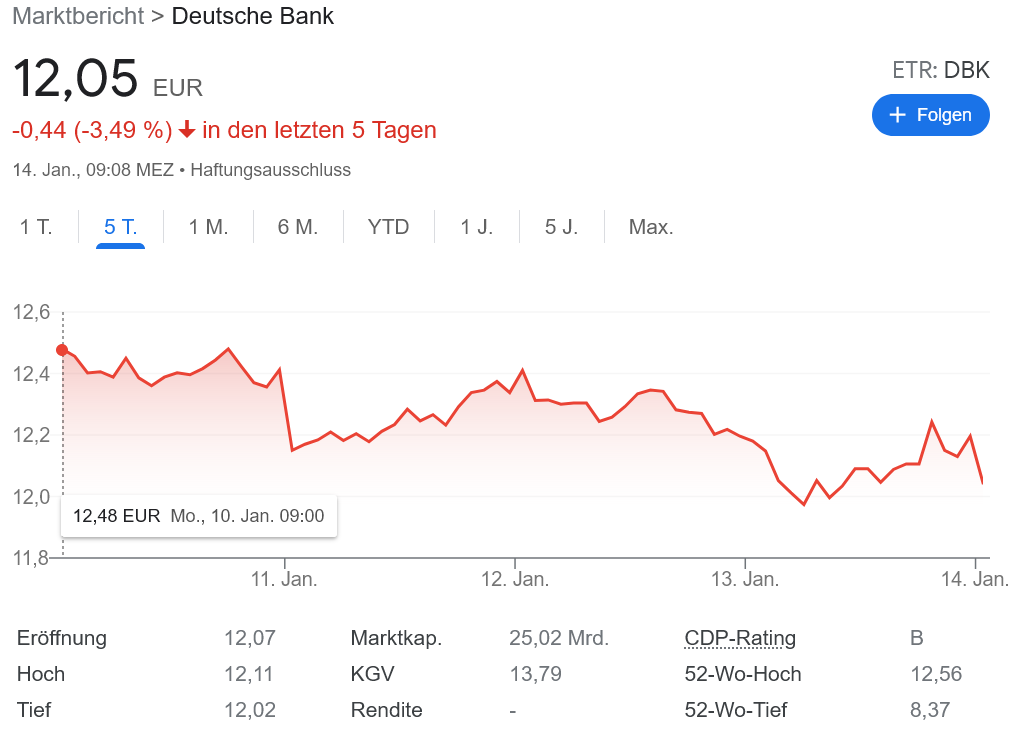Switch to the 6 M. tab
The width and height of the screenshot is (1012, 741).
298,227
